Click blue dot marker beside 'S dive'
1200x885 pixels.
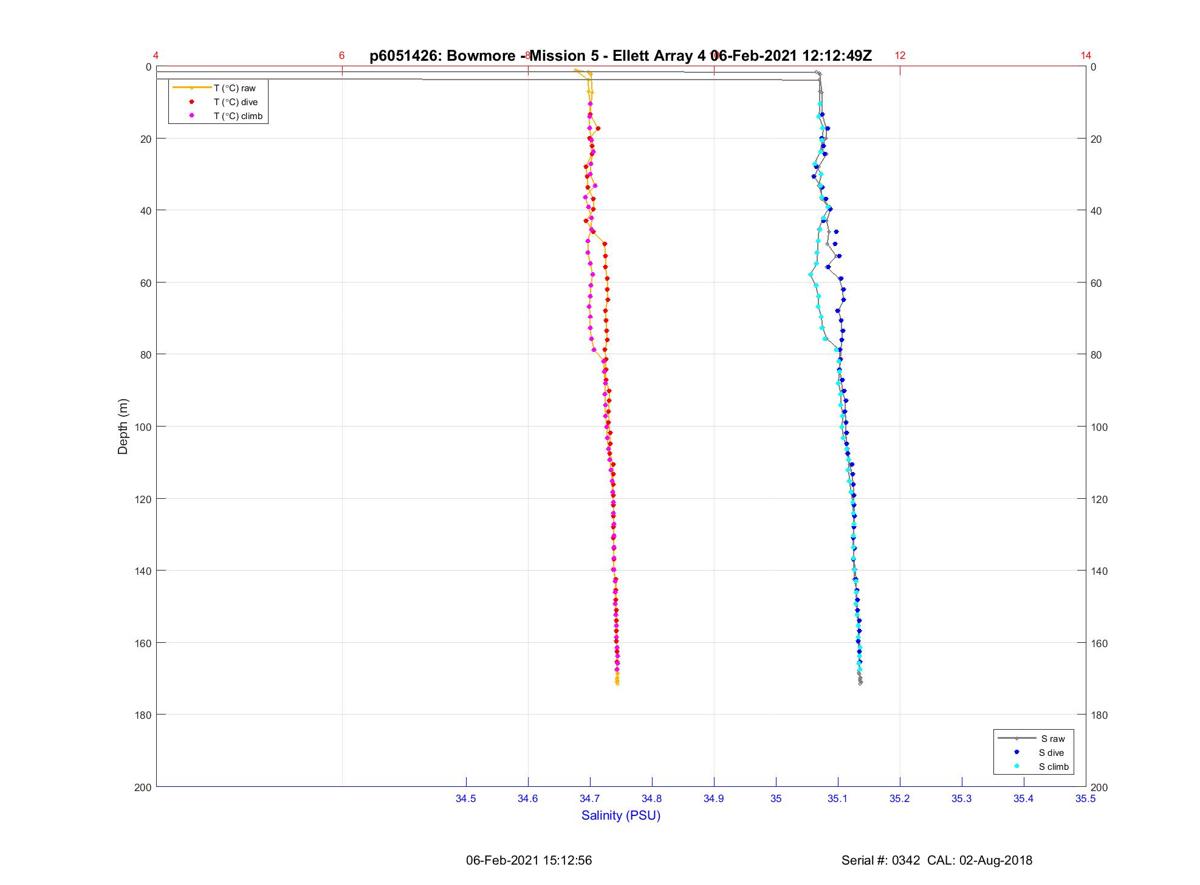(x=1016, y=752)
